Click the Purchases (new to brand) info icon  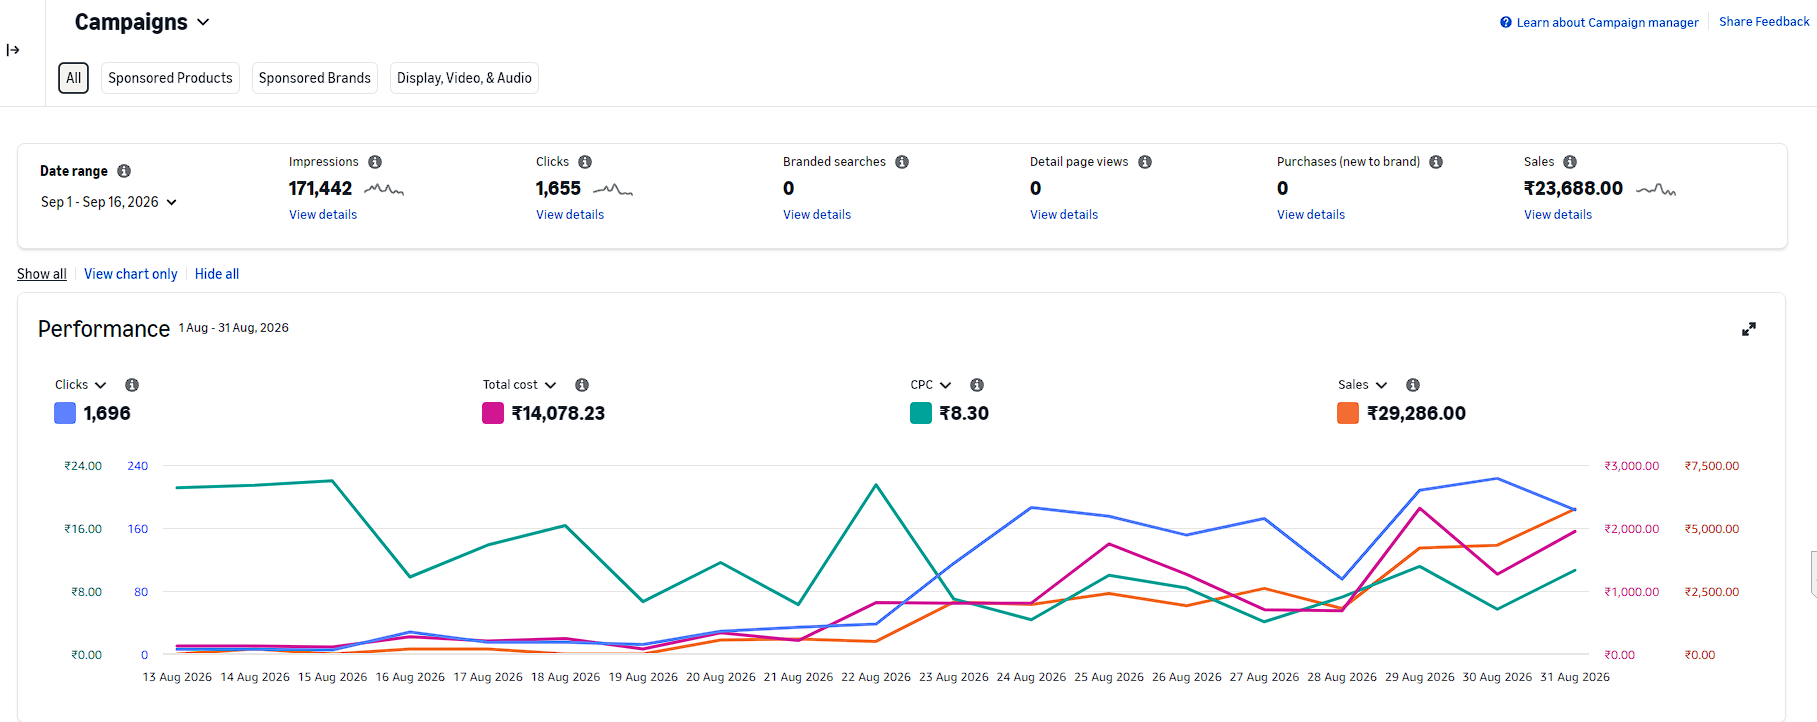click(x=1436, y=162)
